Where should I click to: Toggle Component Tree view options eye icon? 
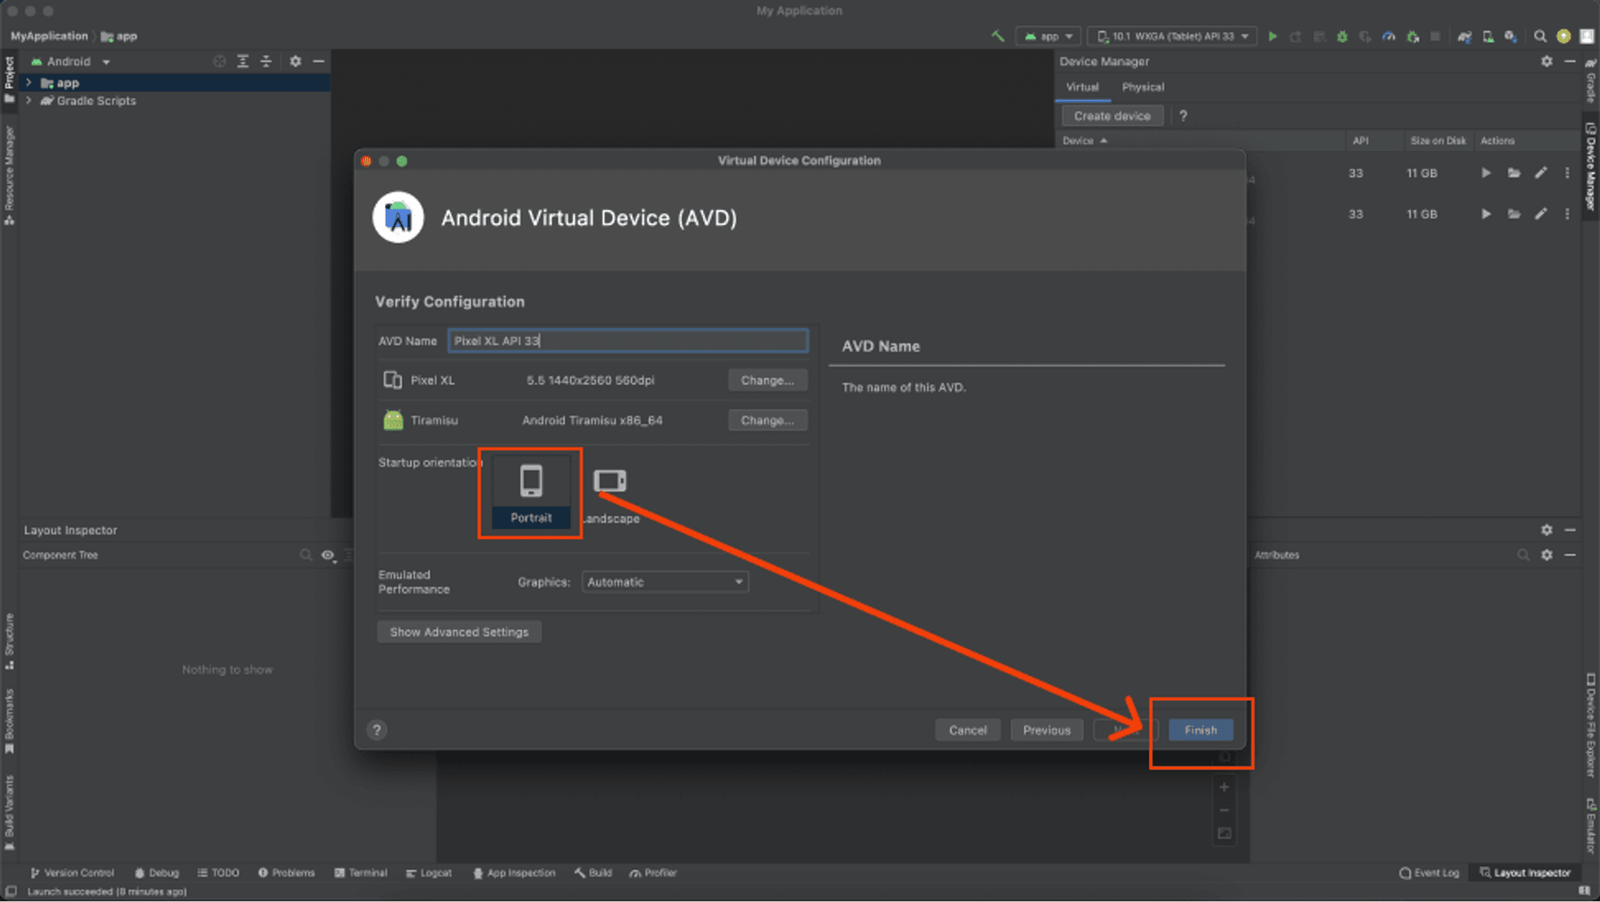(x=328, y=555)
